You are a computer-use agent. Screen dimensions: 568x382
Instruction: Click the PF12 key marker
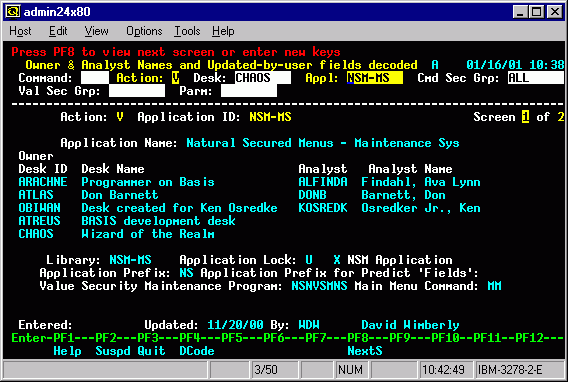click(529, 338)
